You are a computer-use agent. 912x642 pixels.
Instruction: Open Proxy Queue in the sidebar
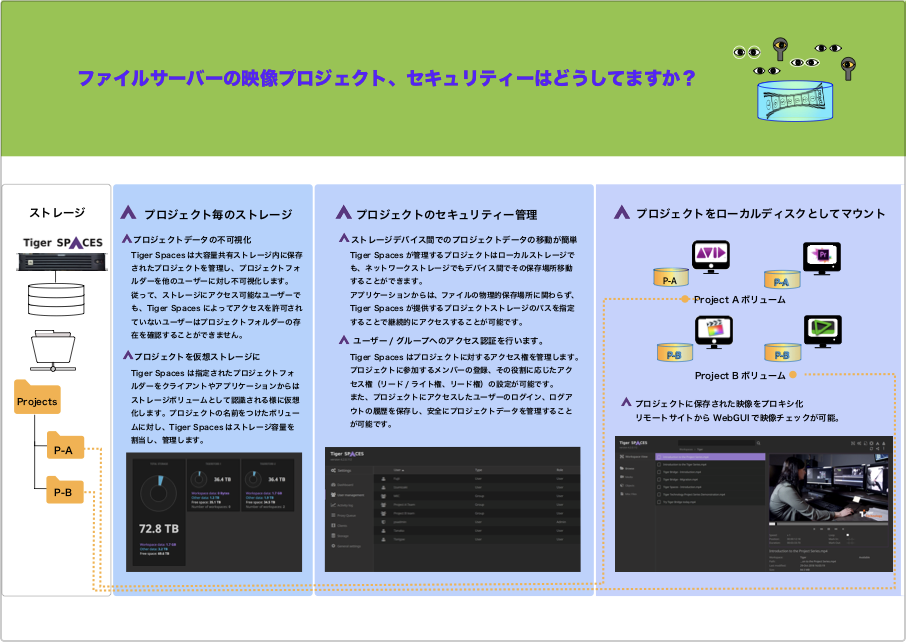tap(343, 516)
